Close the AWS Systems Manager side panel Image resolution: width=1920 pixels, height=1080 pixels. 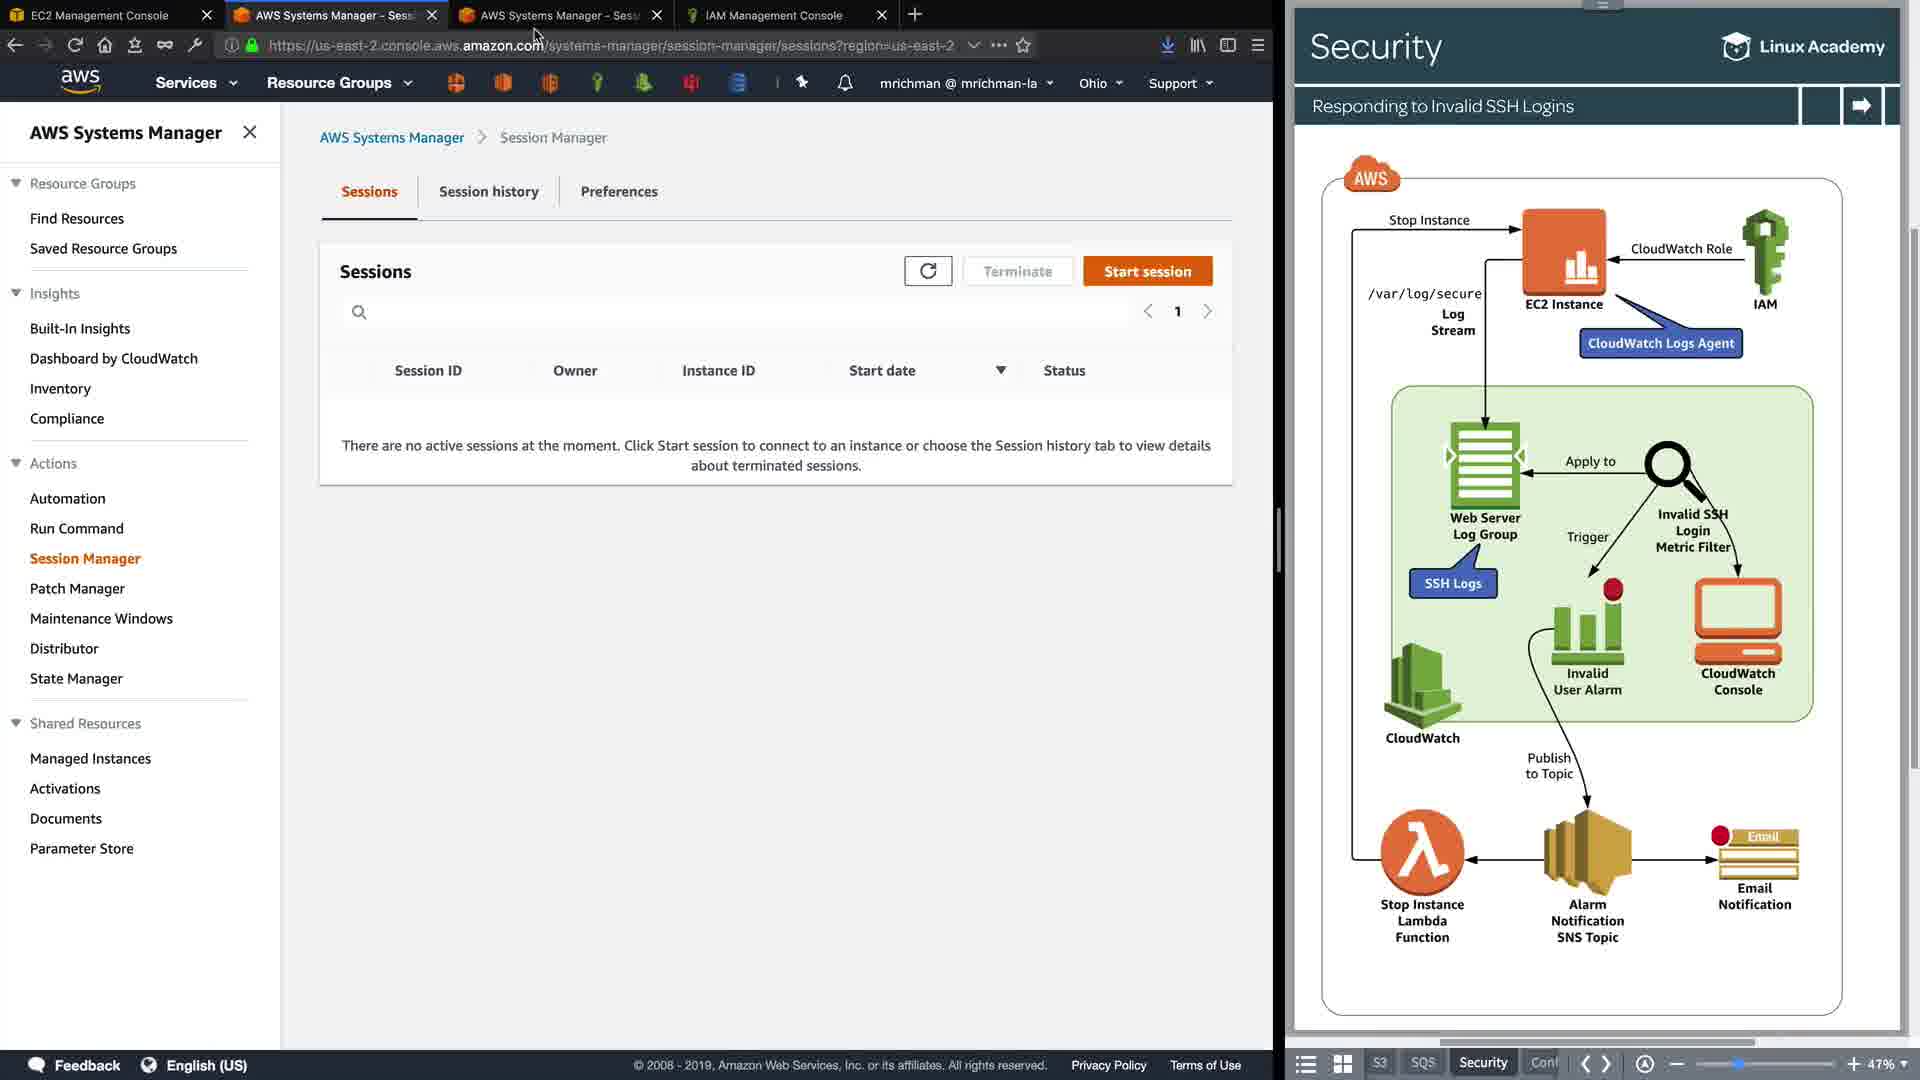[x=250, y=132]
